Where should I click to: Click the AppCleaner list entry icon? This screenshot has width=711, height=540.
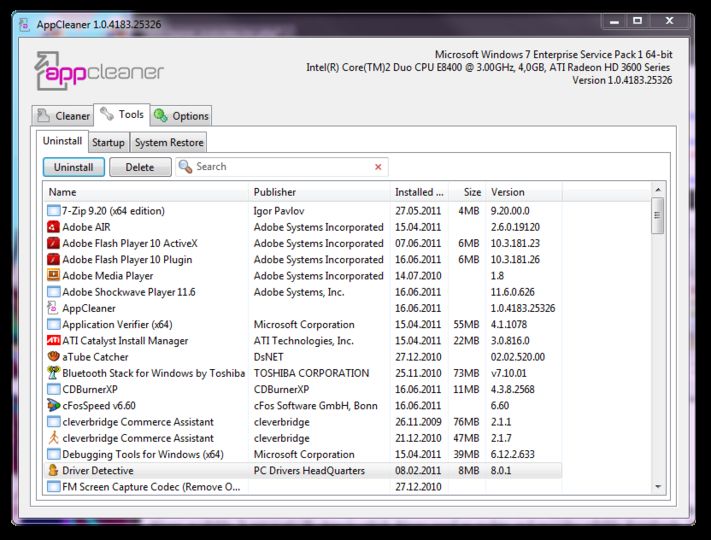54,308
